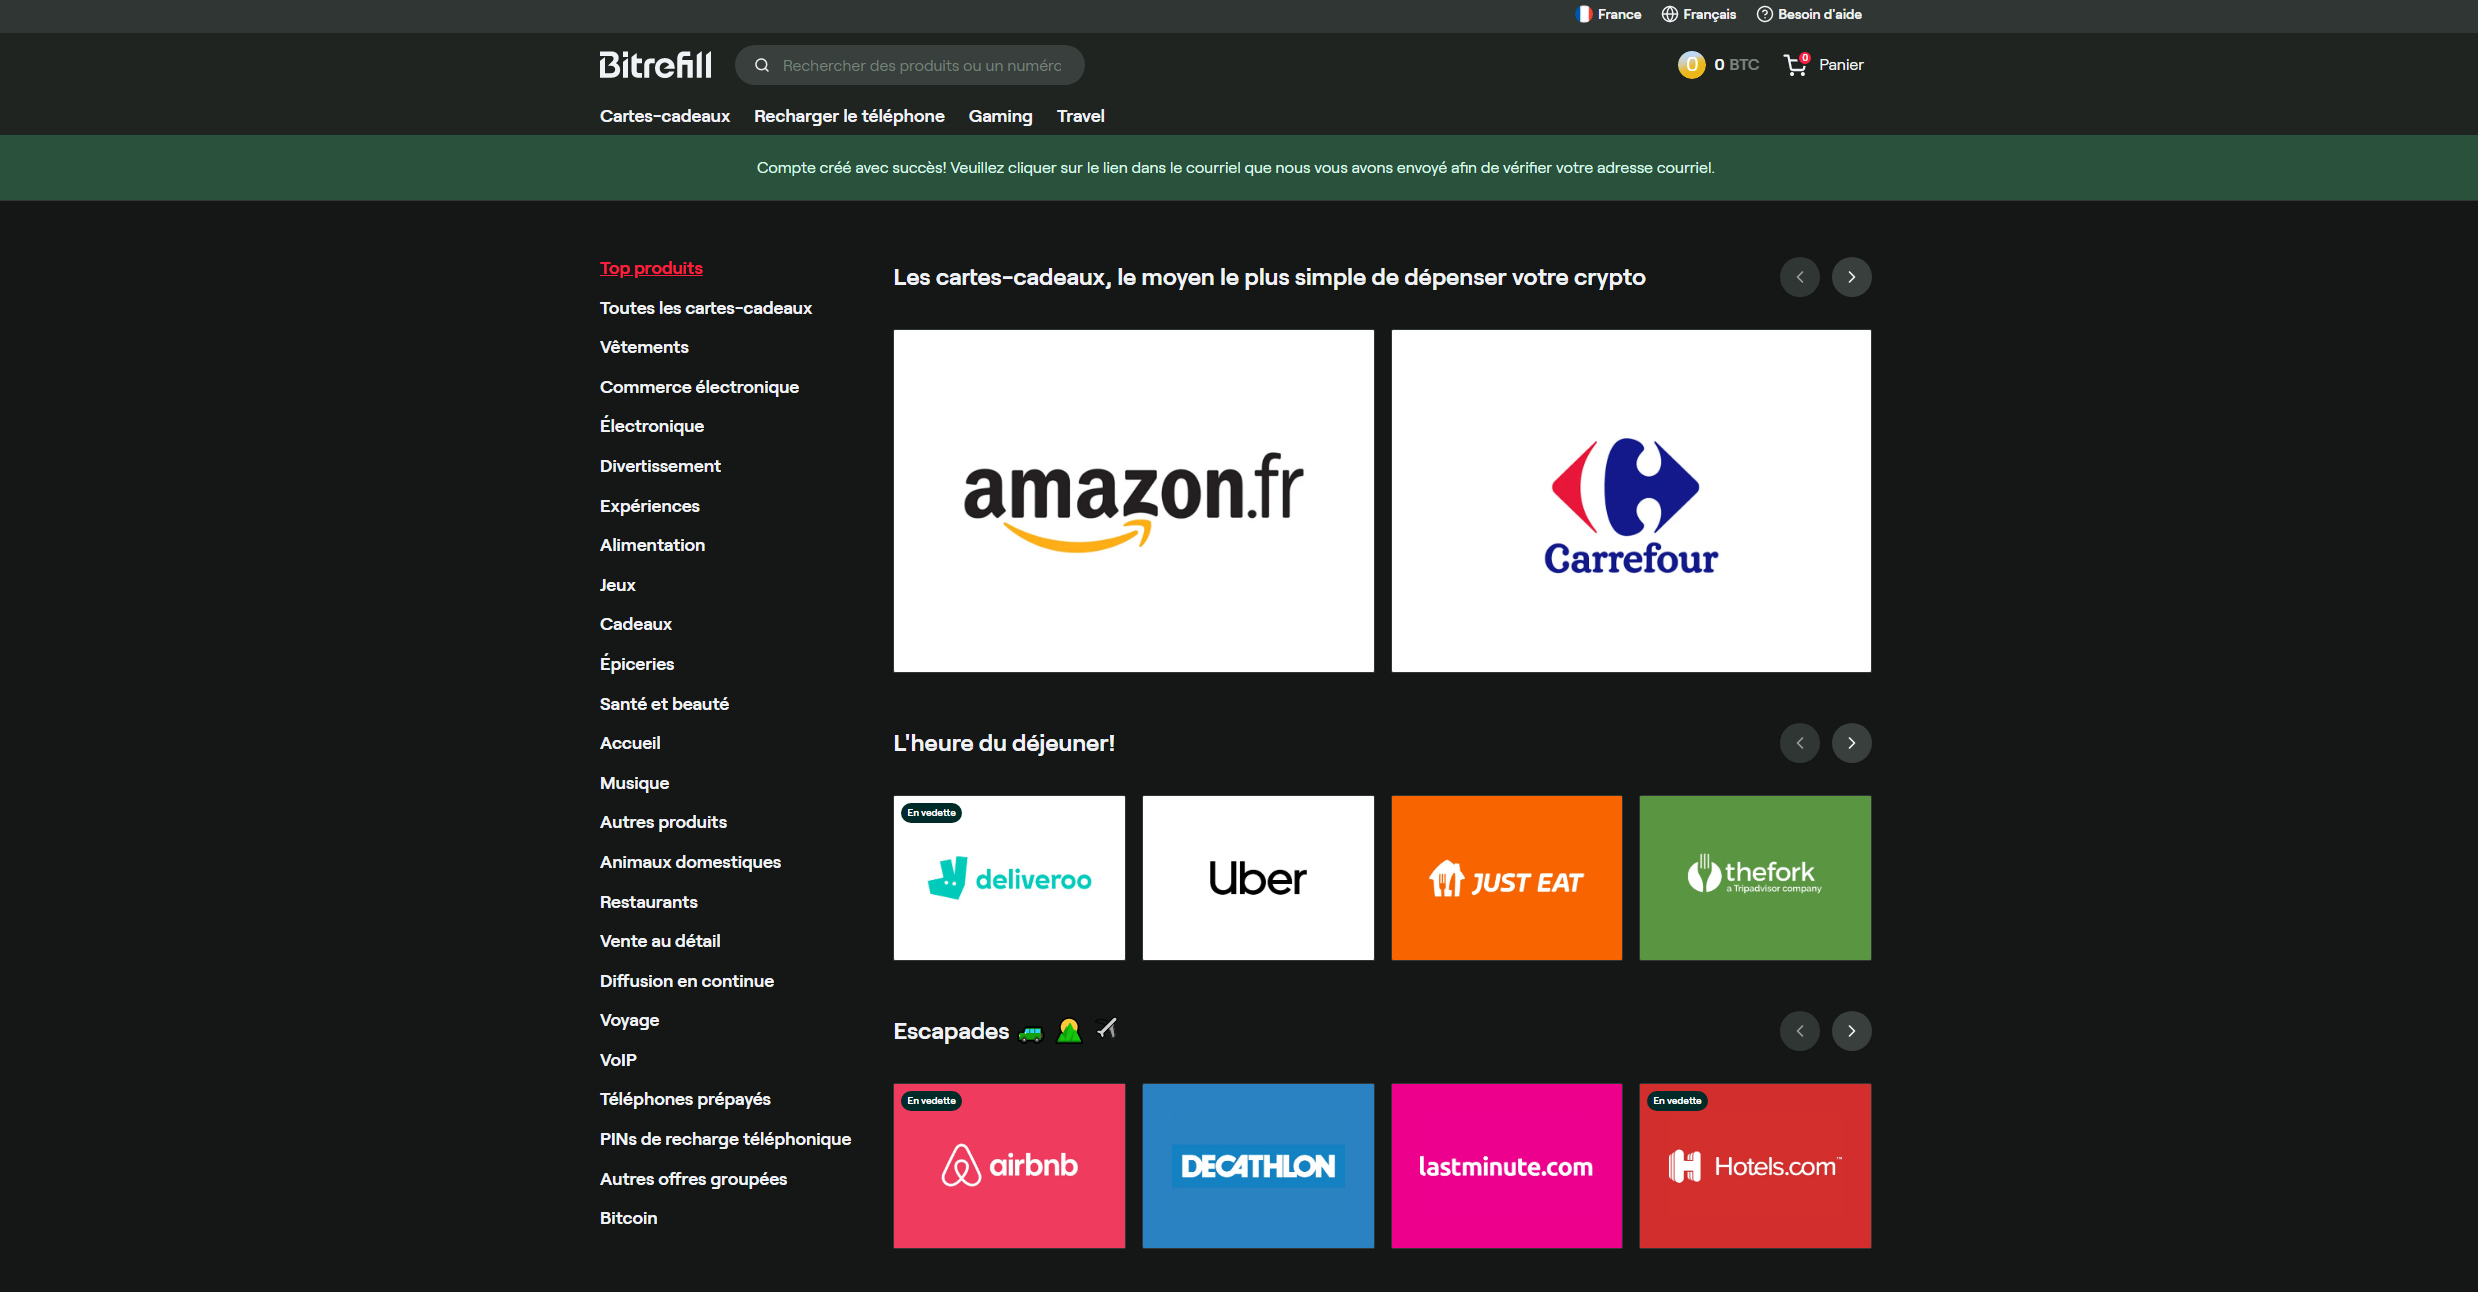
Task: Open the amazon.fr gift card
Action: pyautogui.click(x=1134, y=501)
